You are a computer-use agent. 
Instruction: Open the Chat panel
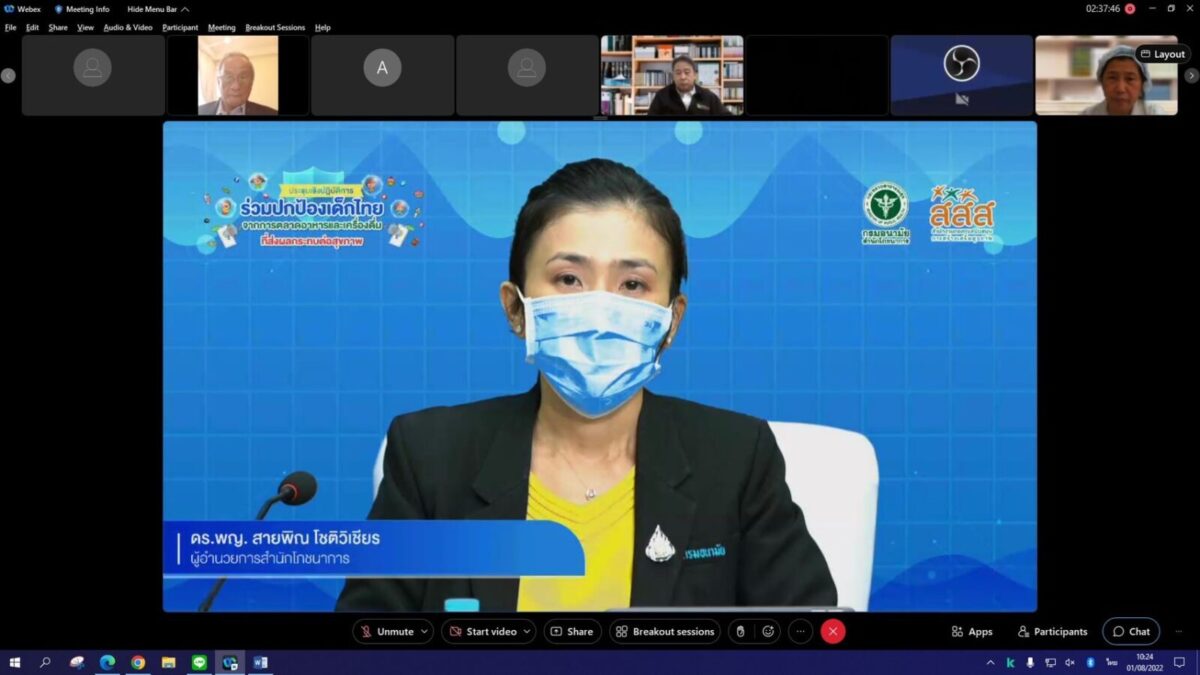click(x=1131, y=632)
